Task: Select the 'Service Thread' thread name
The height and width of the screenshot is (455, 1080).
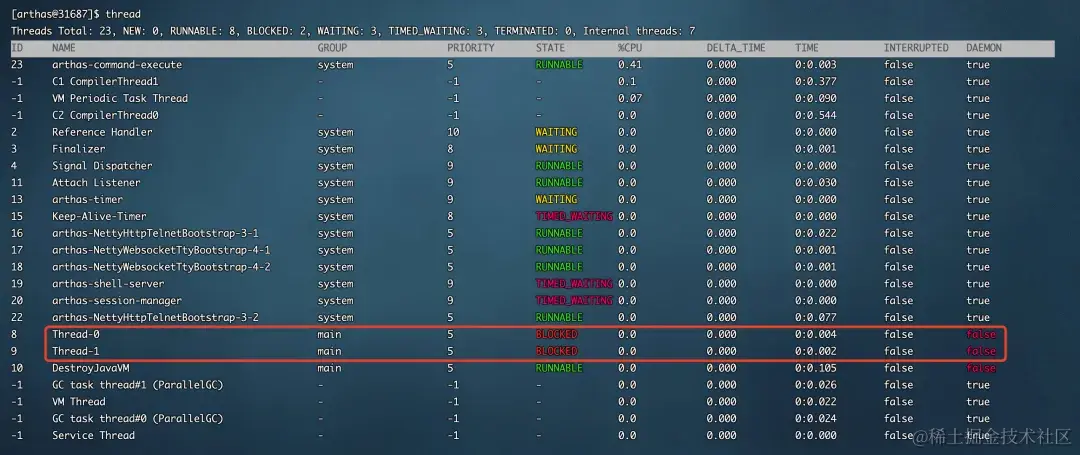Action: coord(94,436)
